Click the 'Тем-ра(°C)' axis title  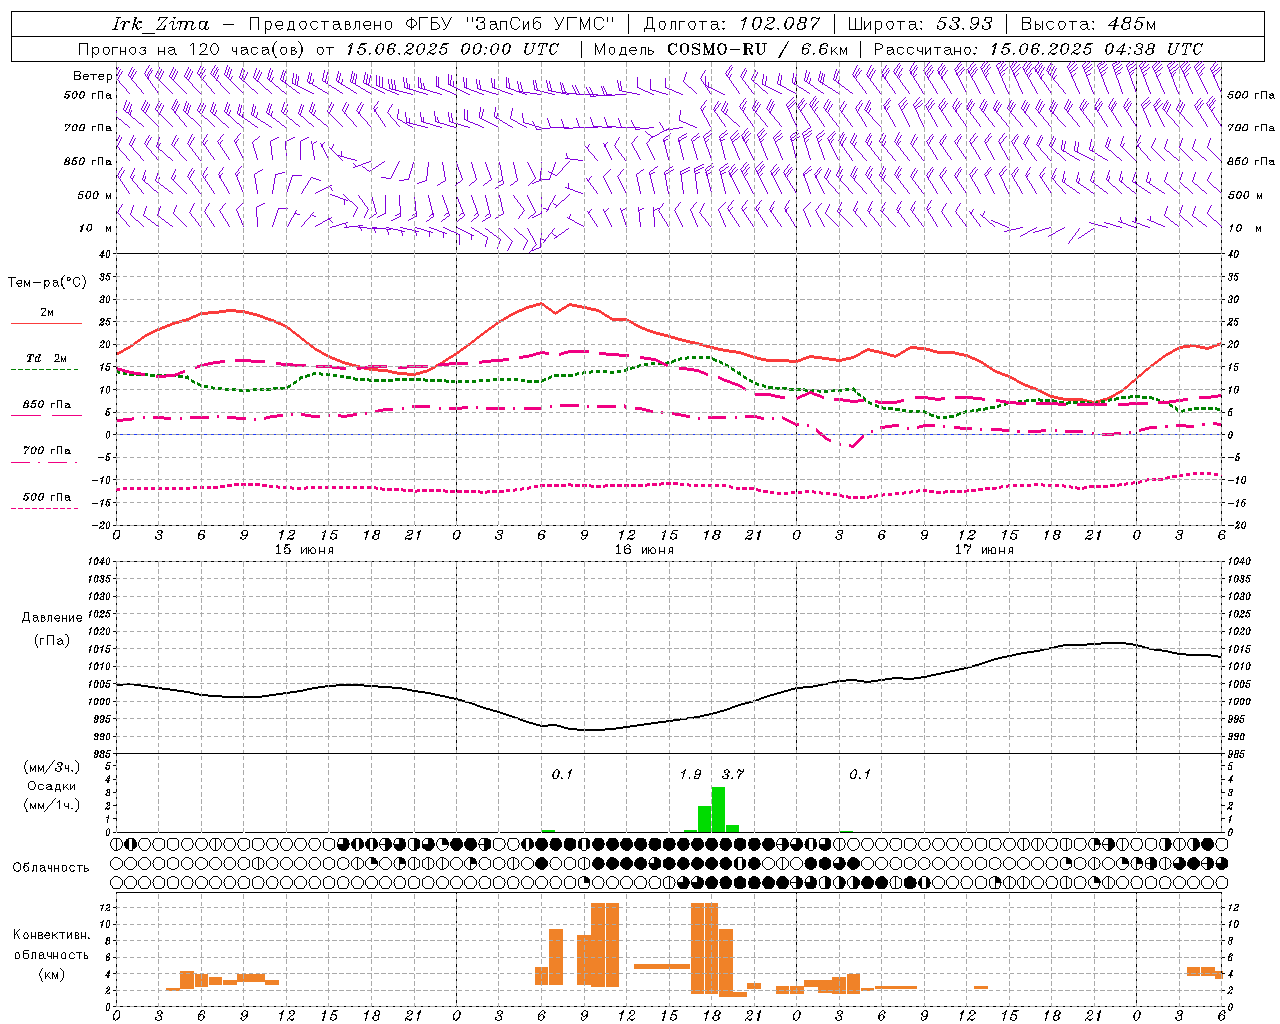pyautogui.click(x=47, y=283)
